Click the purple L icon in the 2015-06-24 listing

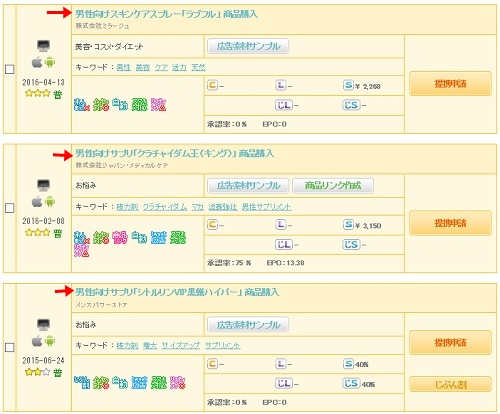point(281,364)
